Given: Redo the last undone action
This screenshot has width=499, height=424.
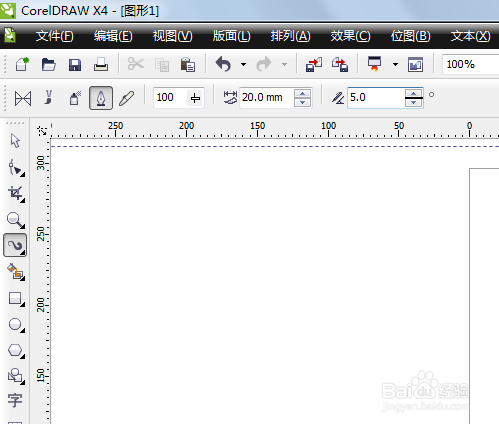Looking at the screenshot, I should (x=264, y=64).
